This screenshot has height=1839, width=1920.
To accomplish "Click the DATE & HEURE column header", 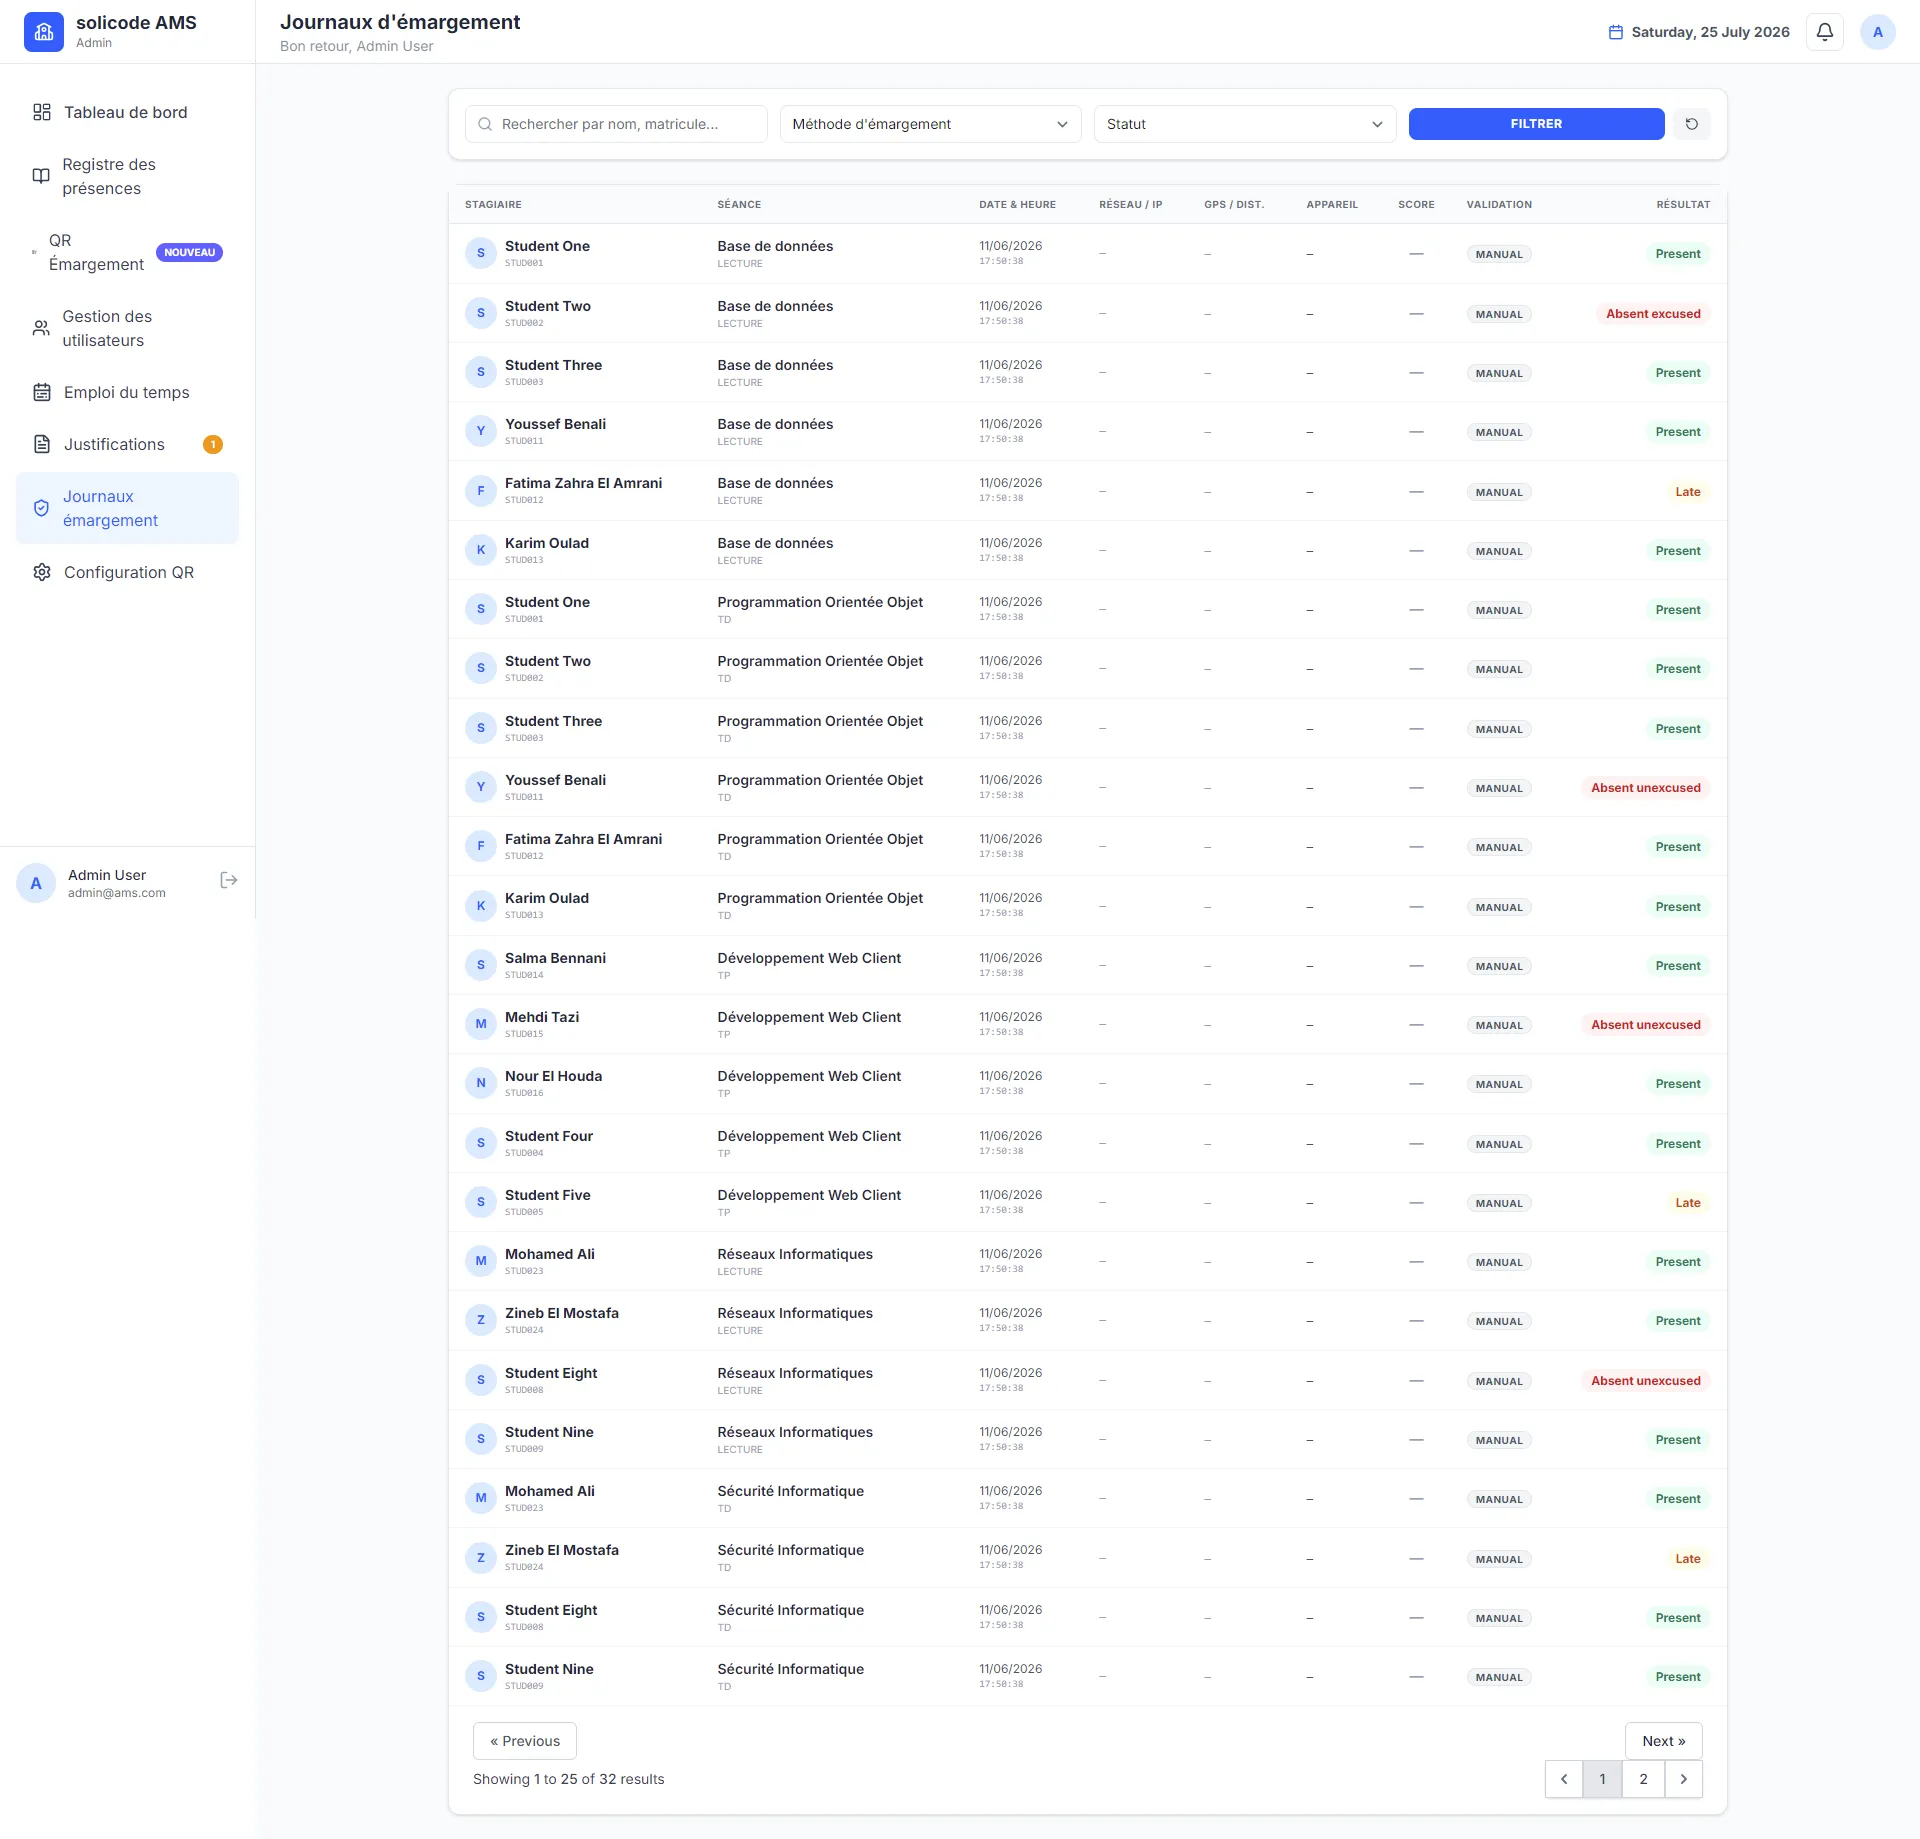I will pos(1017,204).
